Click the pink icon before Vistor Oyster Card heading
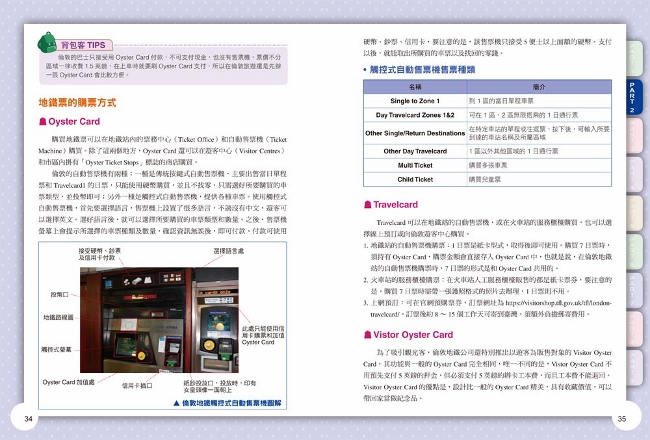Image resolution: width=650 pixels, height=440 pixels. [x=367, y=335]
